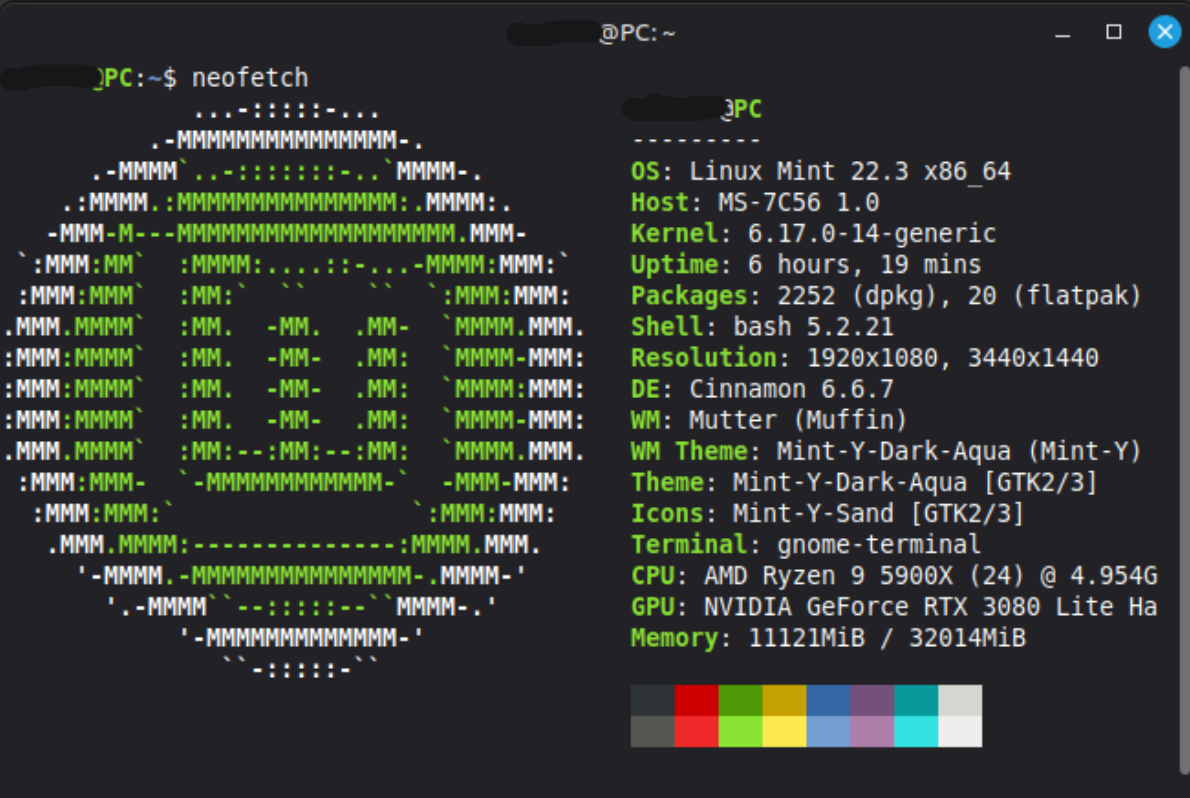Click the 'Uptime: 6 hours, 19 mins' line
This screenshot has height=798, width=1190.
[x=806, y=265]
